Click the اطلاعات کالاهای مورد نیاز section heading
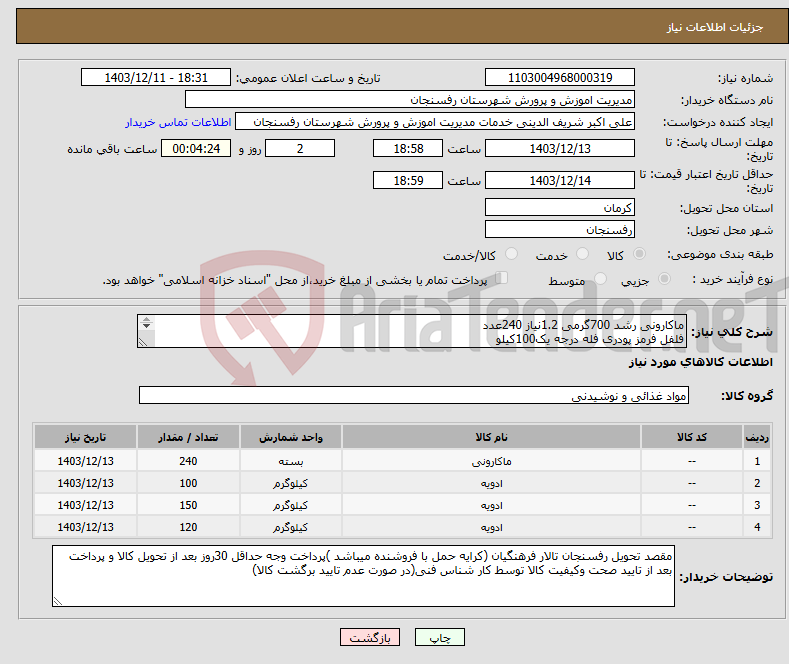The height and width of the screenshot is (664, 789). pyautogui.click(x=700, y=362)
